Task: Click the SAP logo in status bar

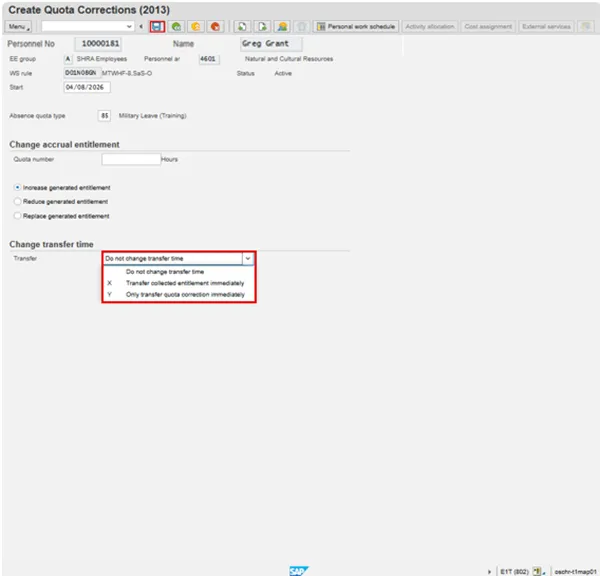Action: coord(298,570)
